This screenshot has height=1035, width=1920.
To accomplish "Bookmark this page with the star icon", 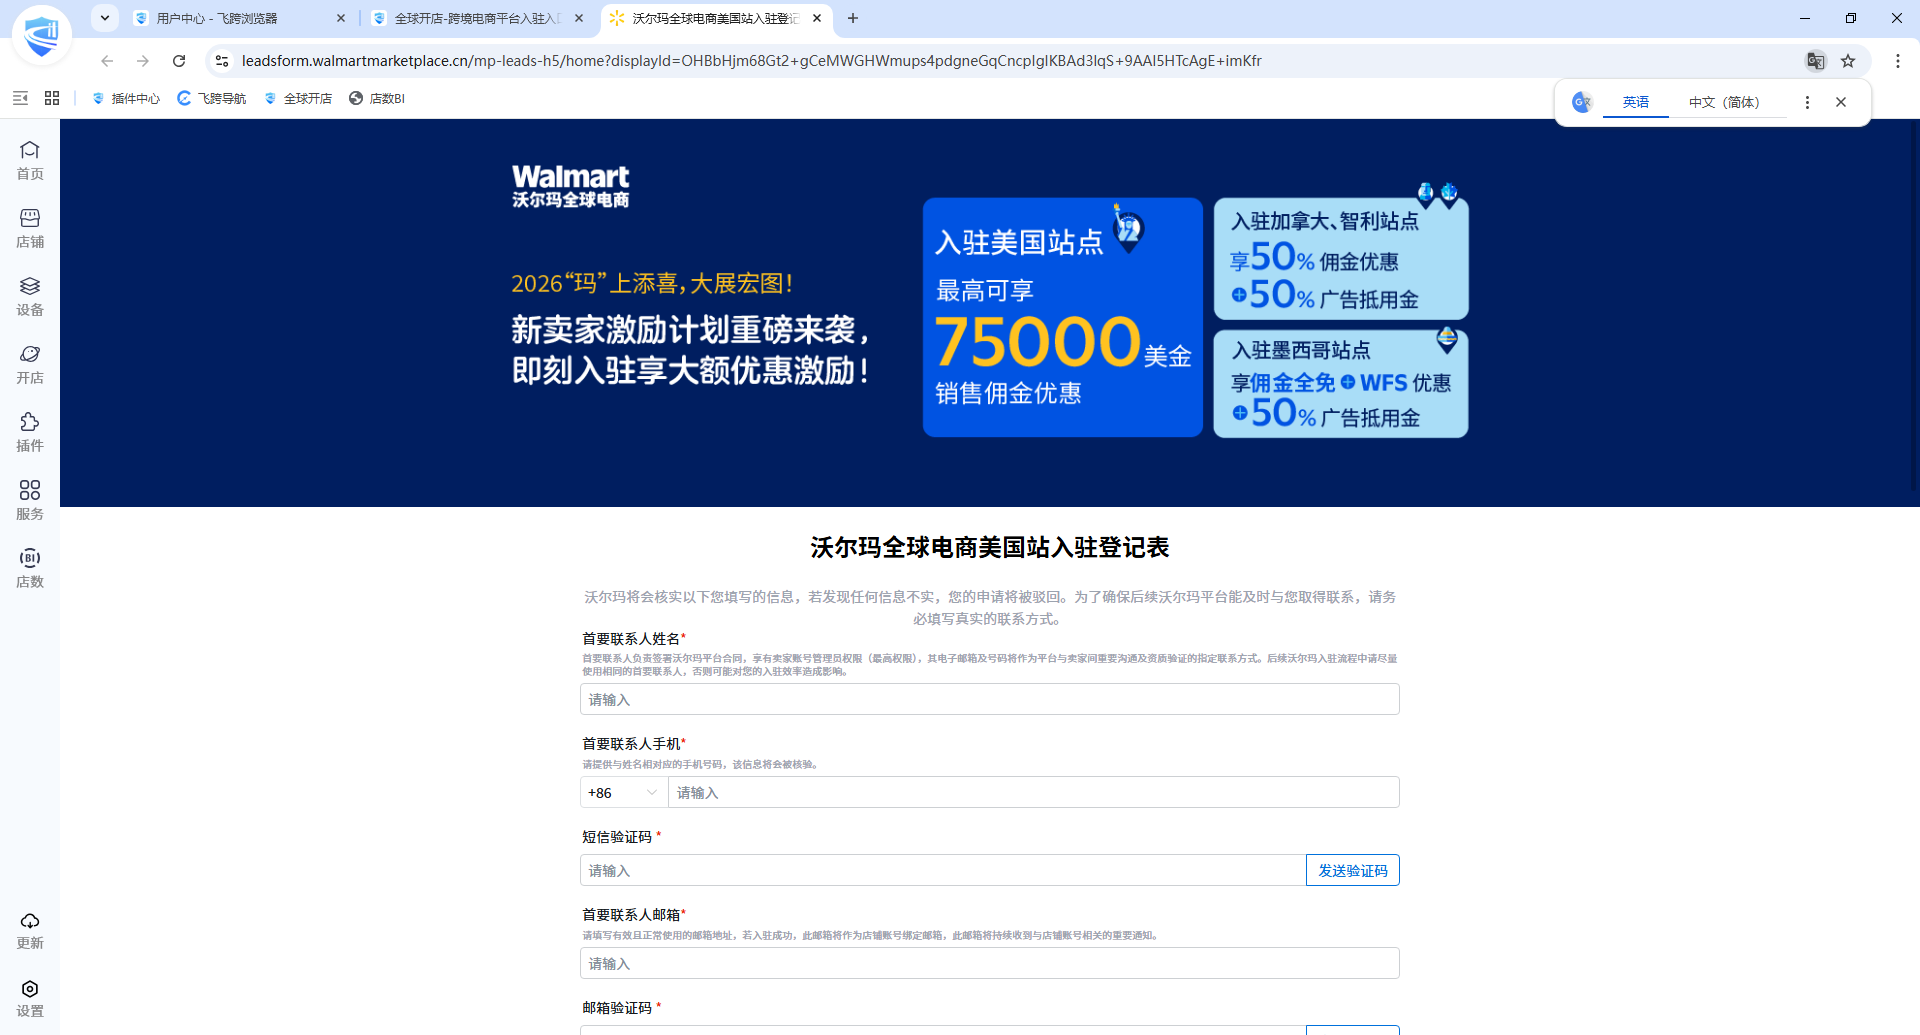I will [x=1848, y=61].
